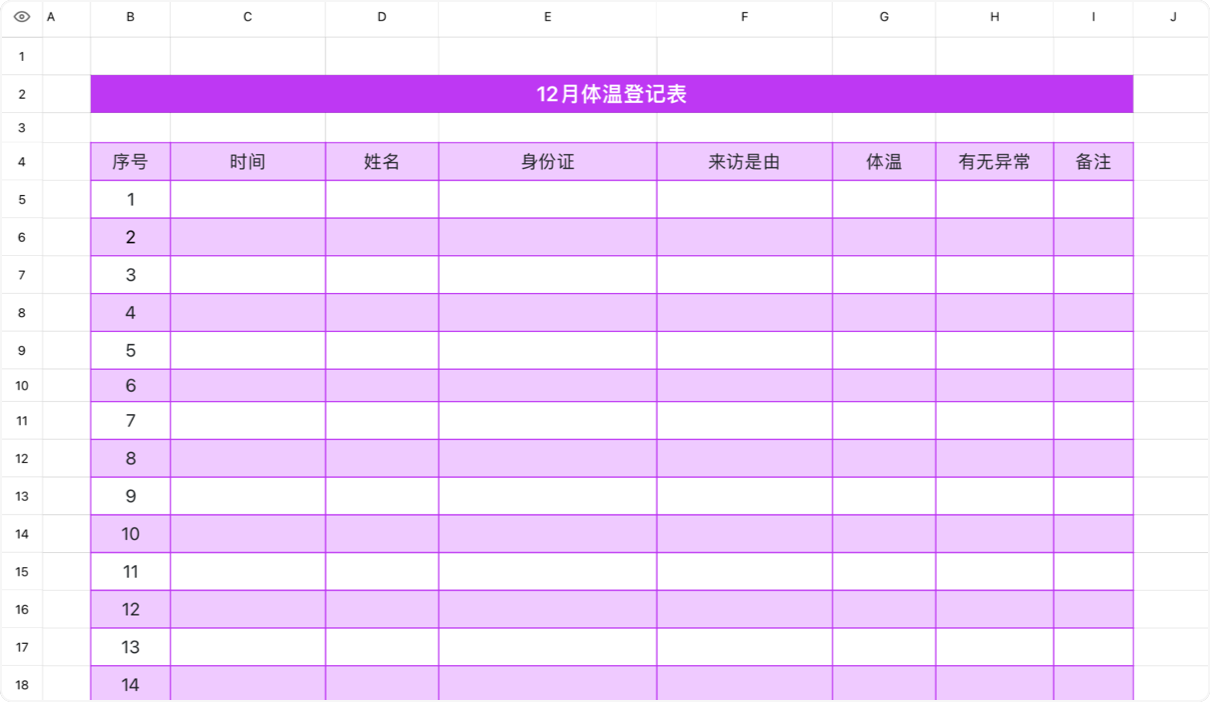1210x702 pixels.
Task: Click the empty 有无异常 cell for entry 13
Action: click(995, 648)
